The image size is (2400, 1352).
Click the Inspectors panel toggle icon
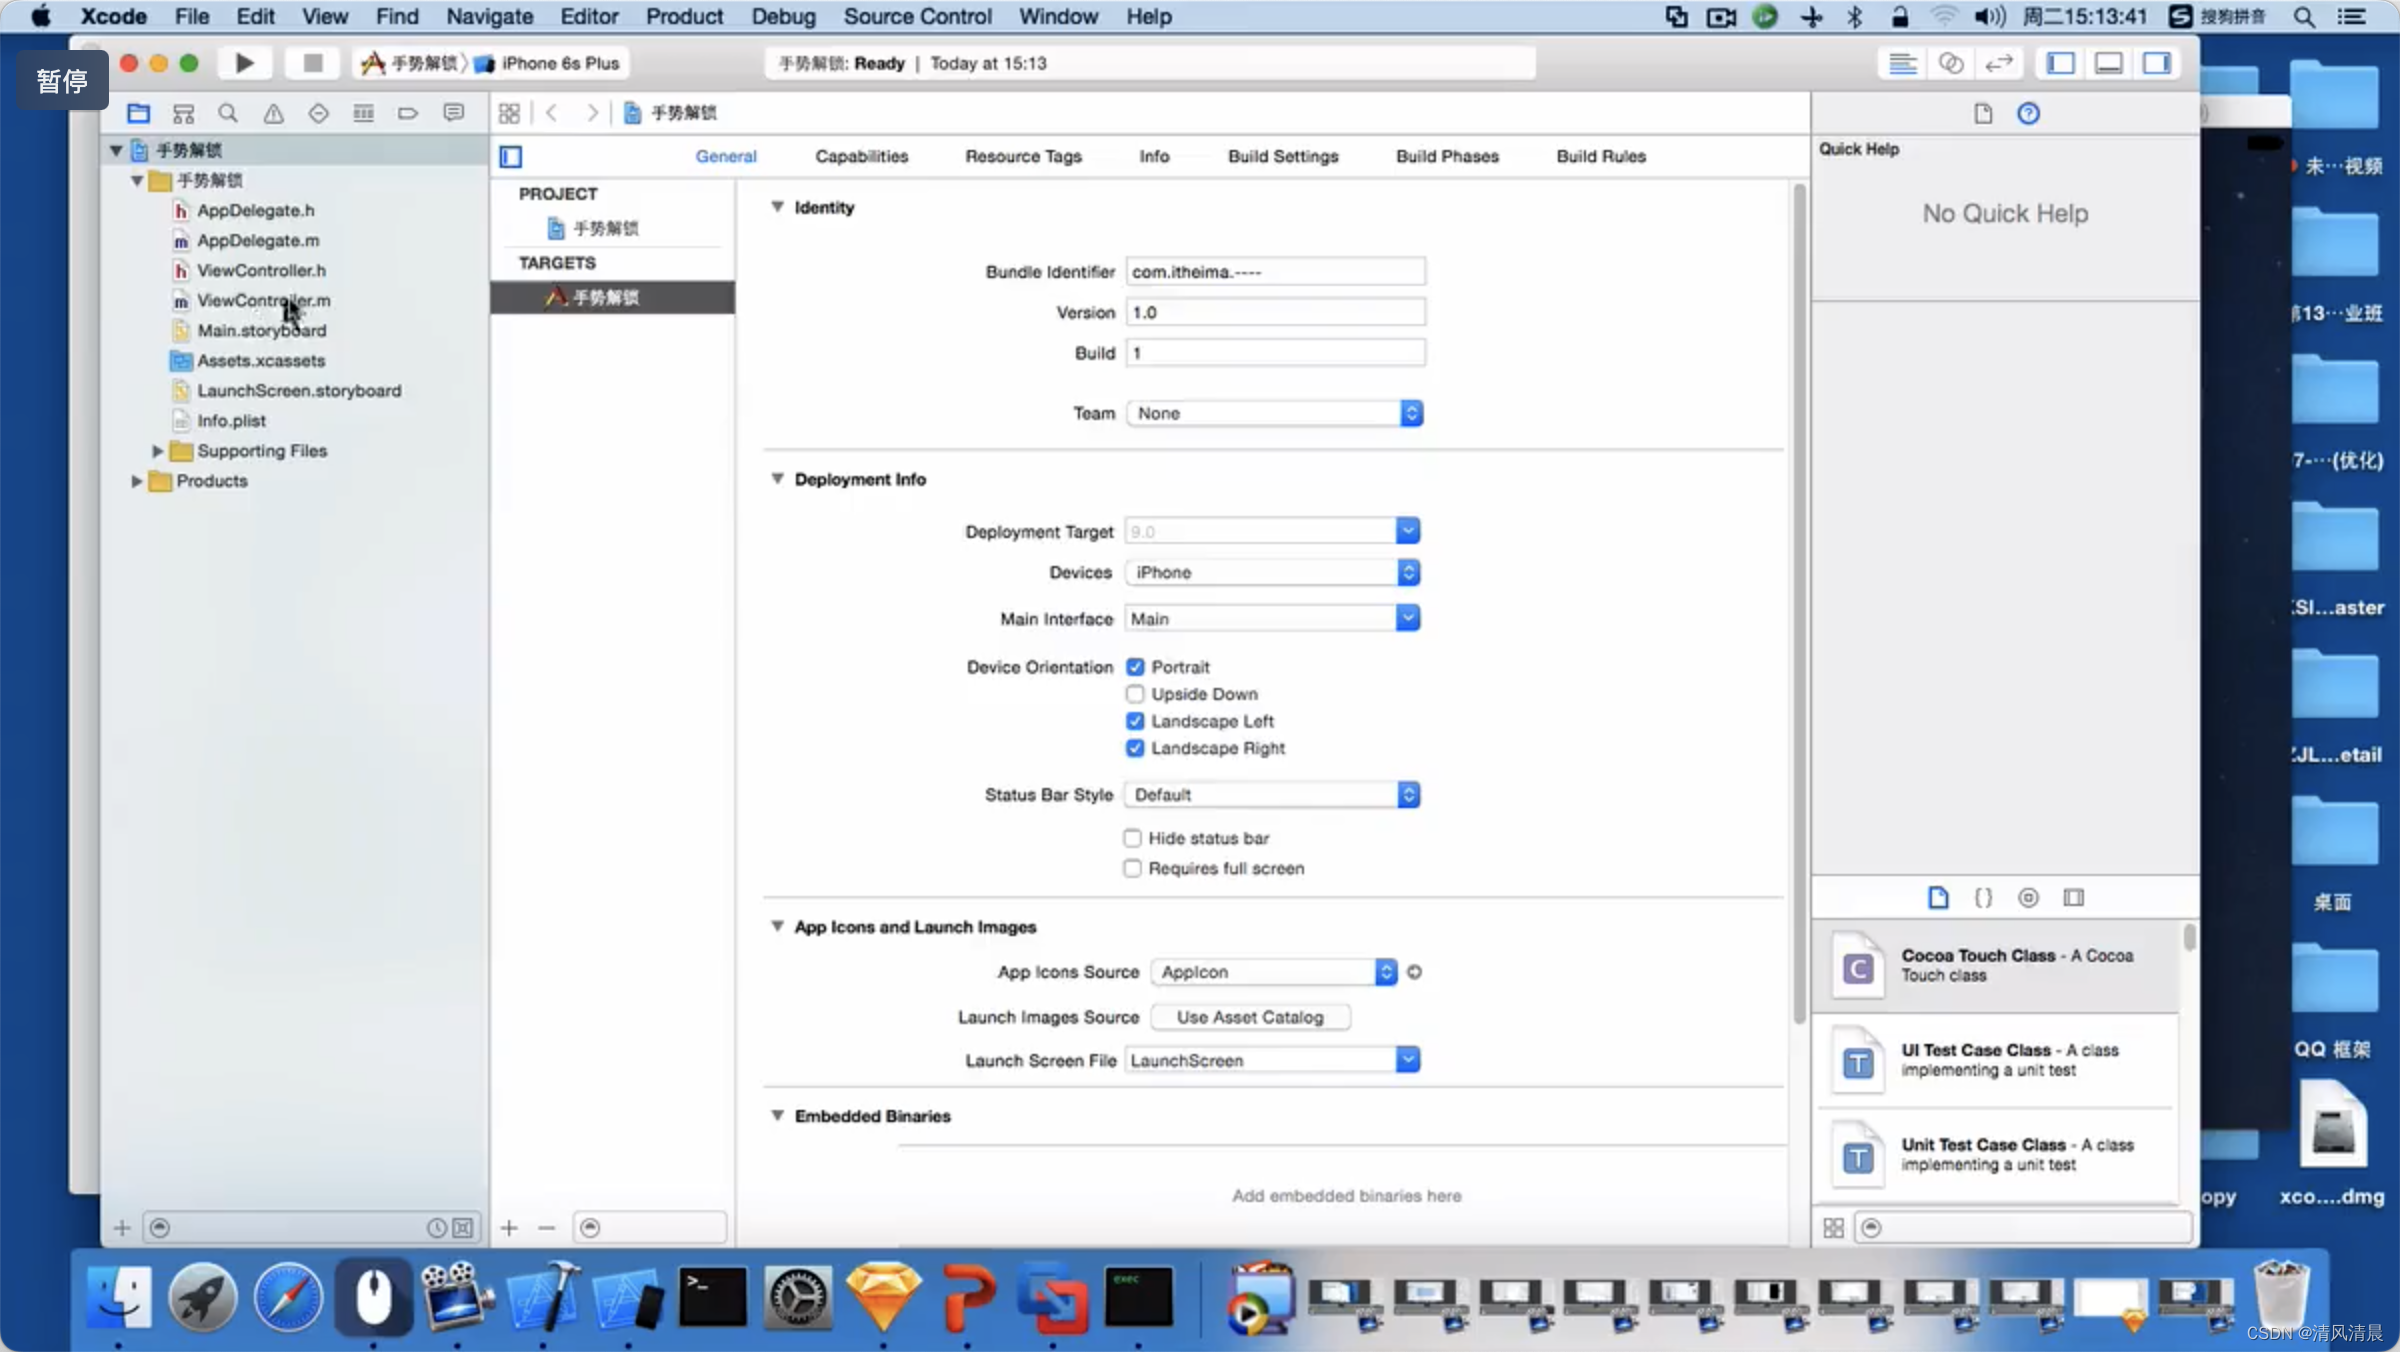click(x=2156, y=63)
